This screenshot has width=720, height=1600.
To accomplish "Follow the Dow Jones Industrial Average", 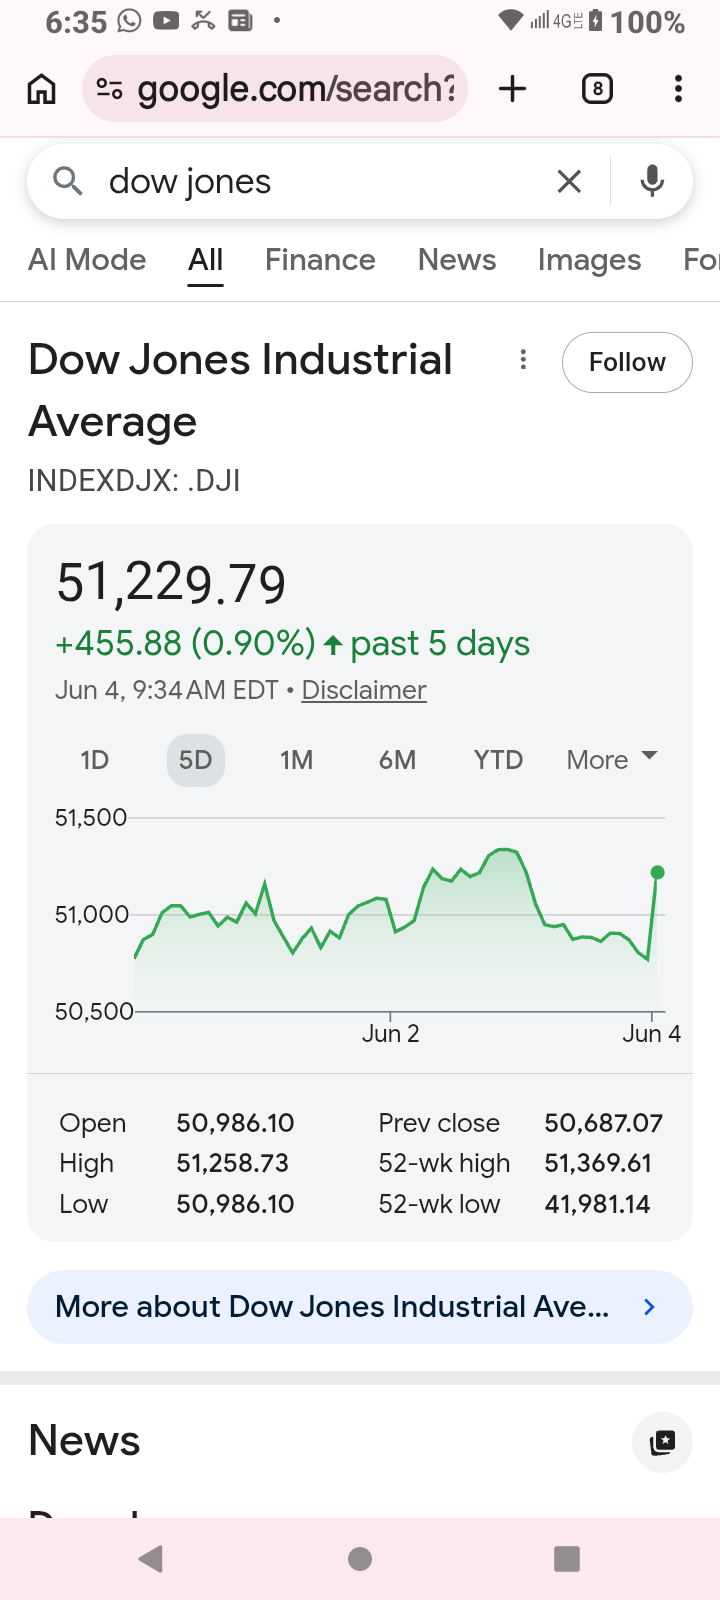I will tap(627, 362).
